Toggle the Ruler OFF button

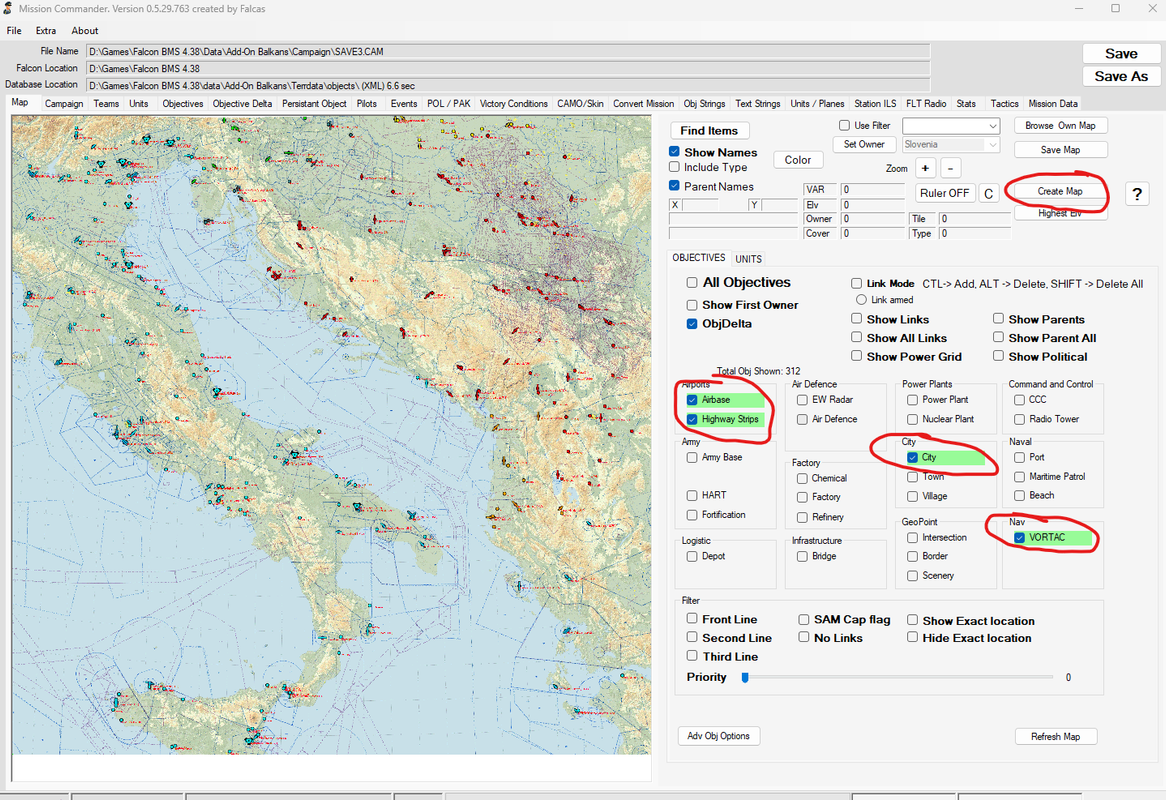pos(944,193)
